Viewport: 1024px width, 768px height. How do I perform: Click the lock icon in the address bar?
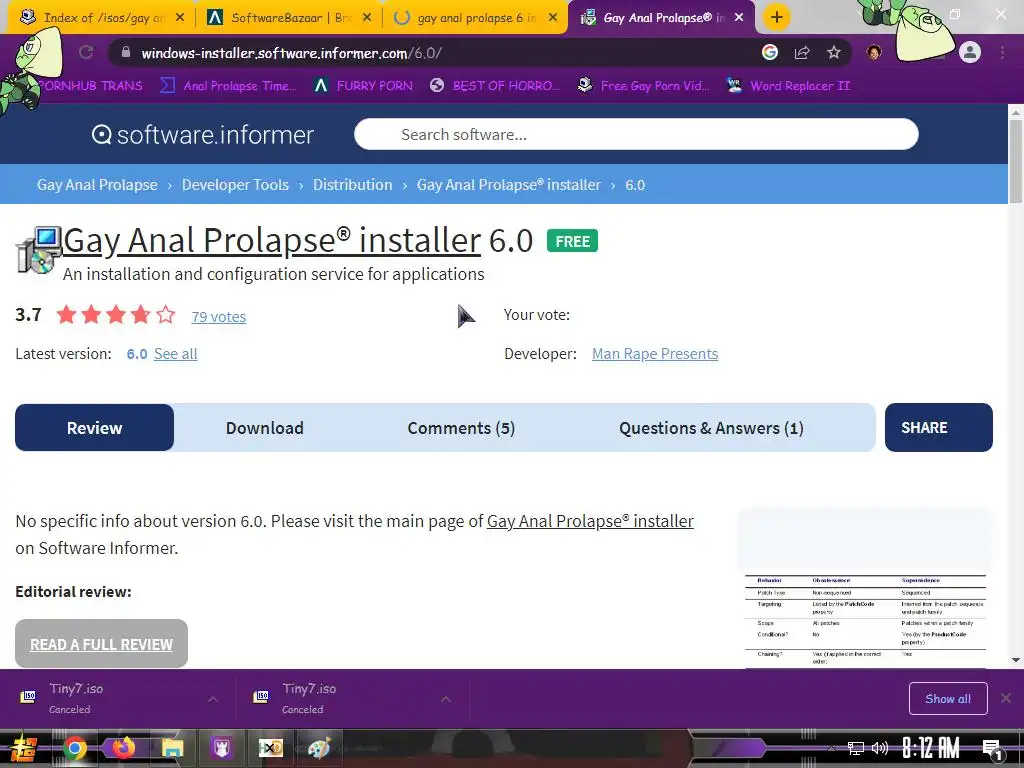[x=126, y=53]
